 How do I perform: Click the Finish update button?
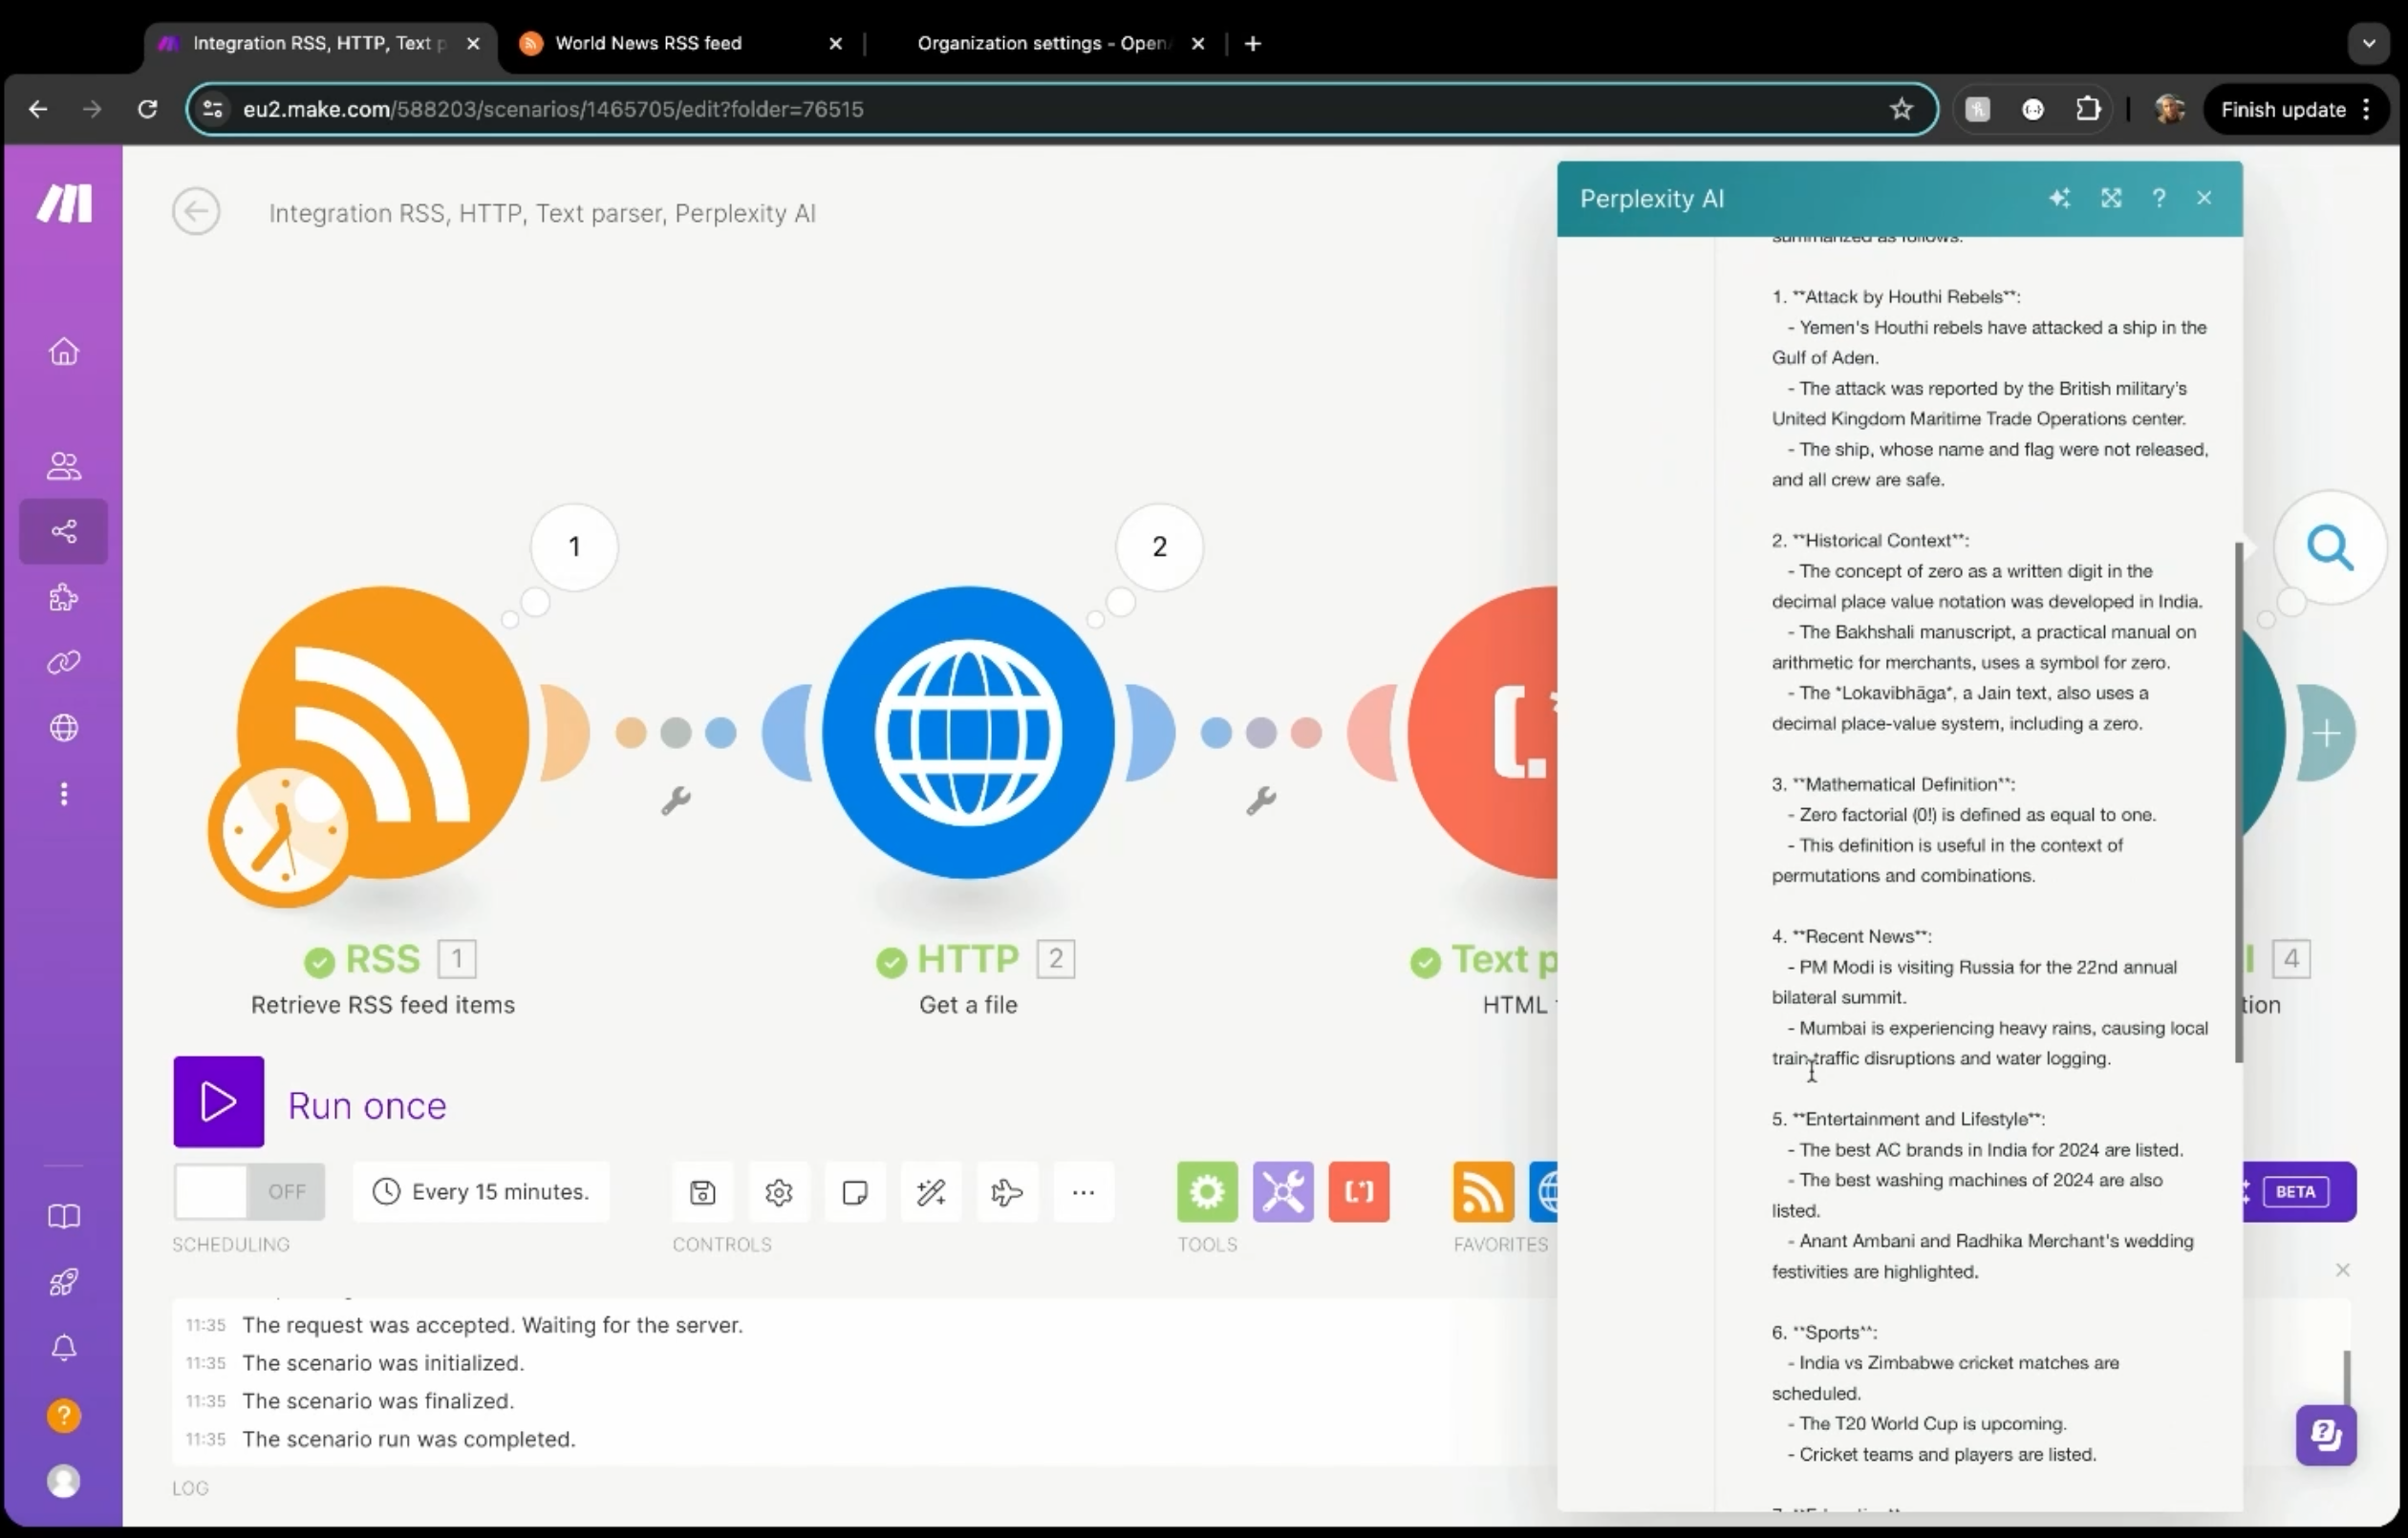(2282, 109)
